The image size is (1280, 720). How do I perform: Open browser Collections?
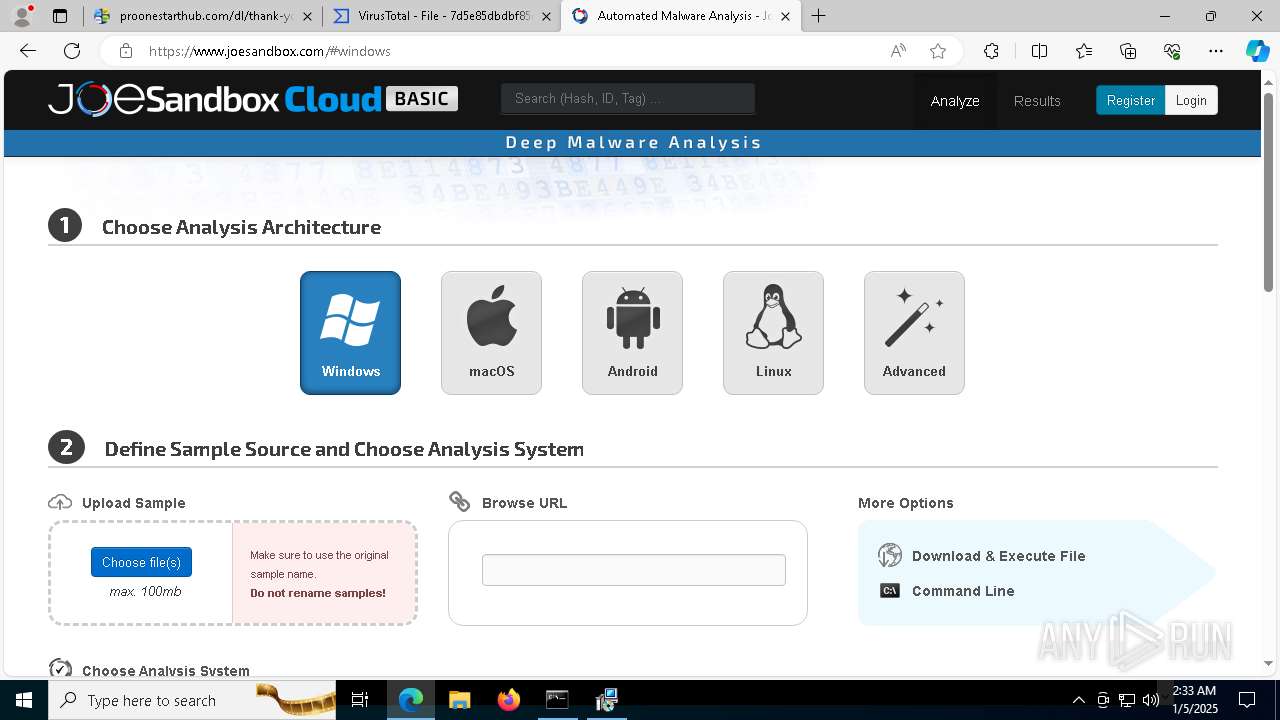click(1128, 51)
